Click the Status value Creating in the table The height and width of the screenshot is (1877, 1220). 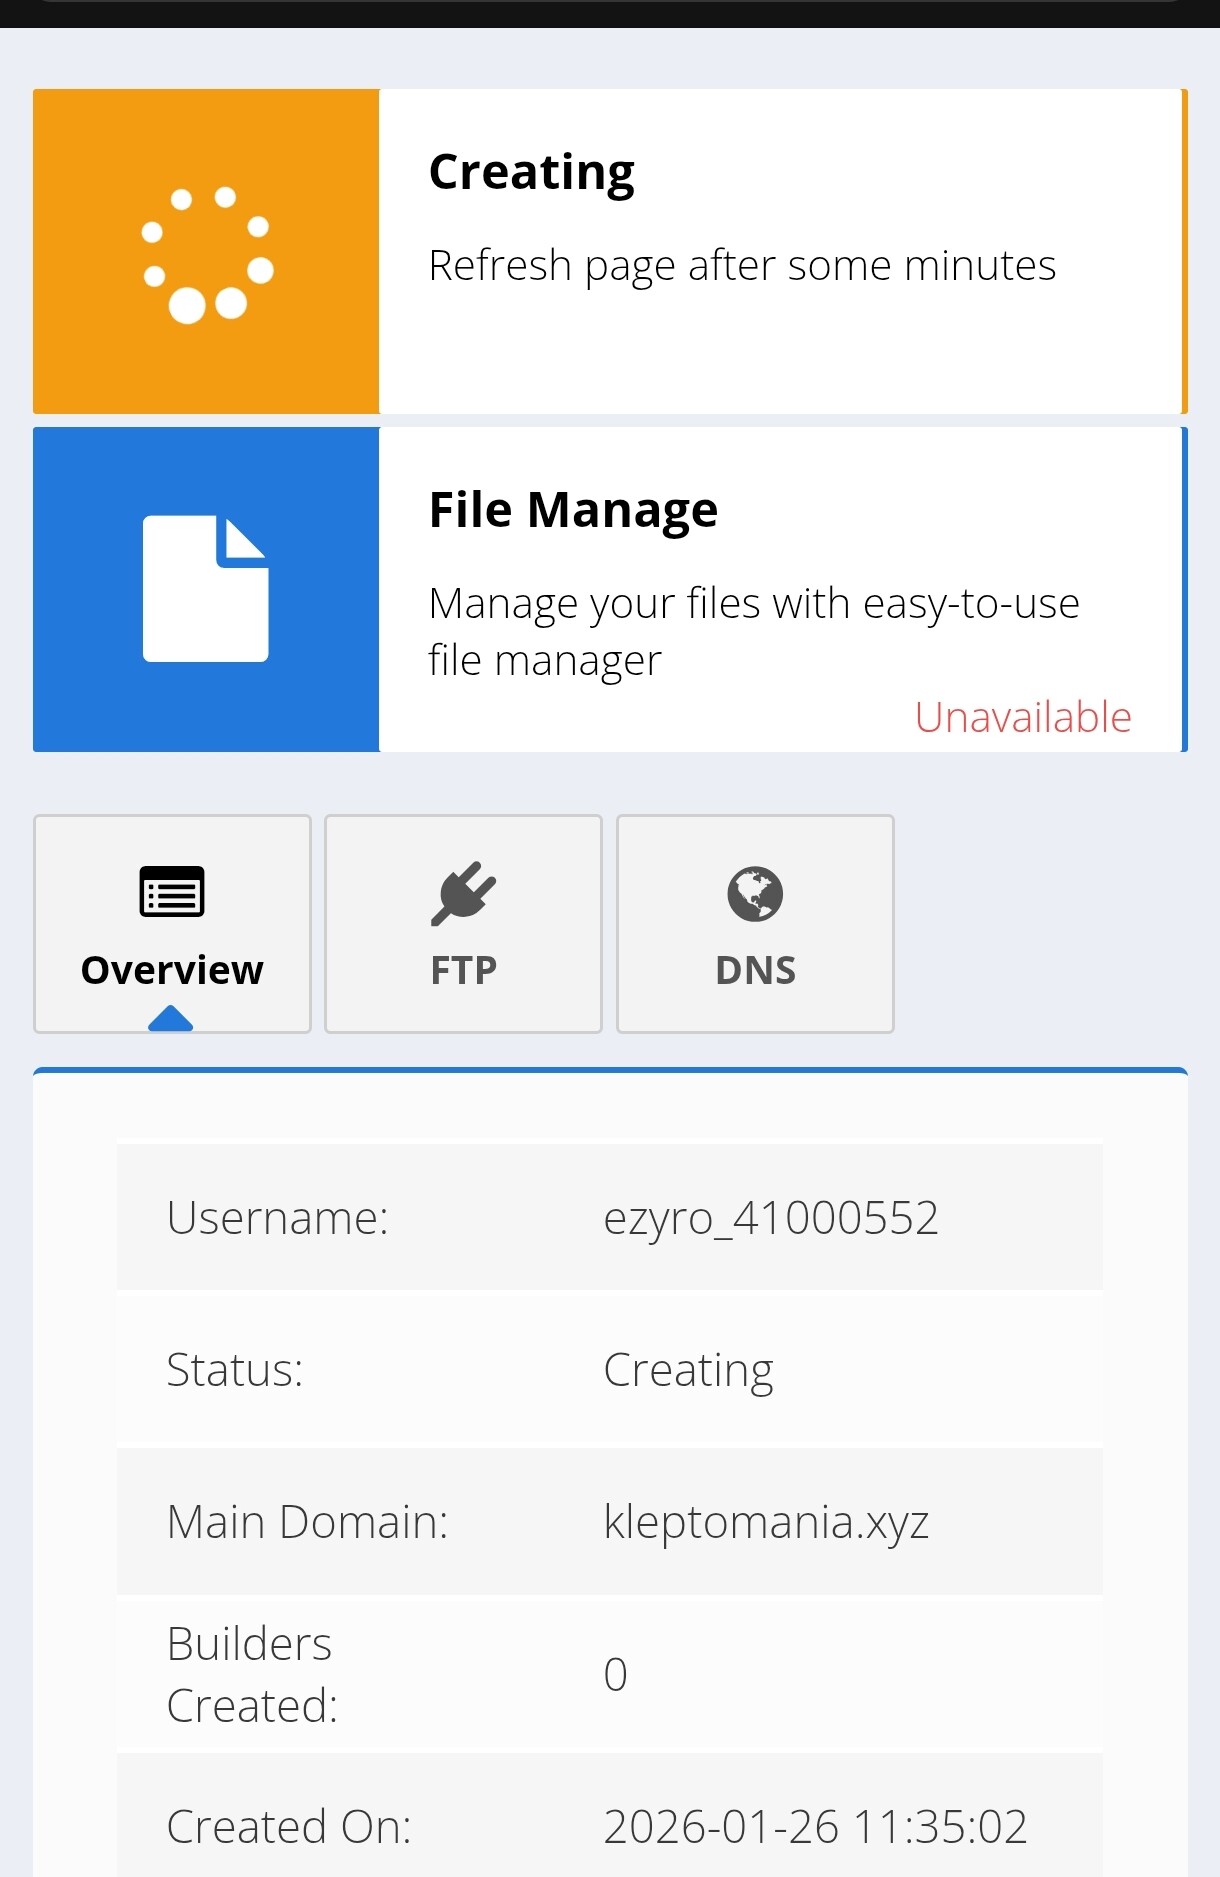688,1370
